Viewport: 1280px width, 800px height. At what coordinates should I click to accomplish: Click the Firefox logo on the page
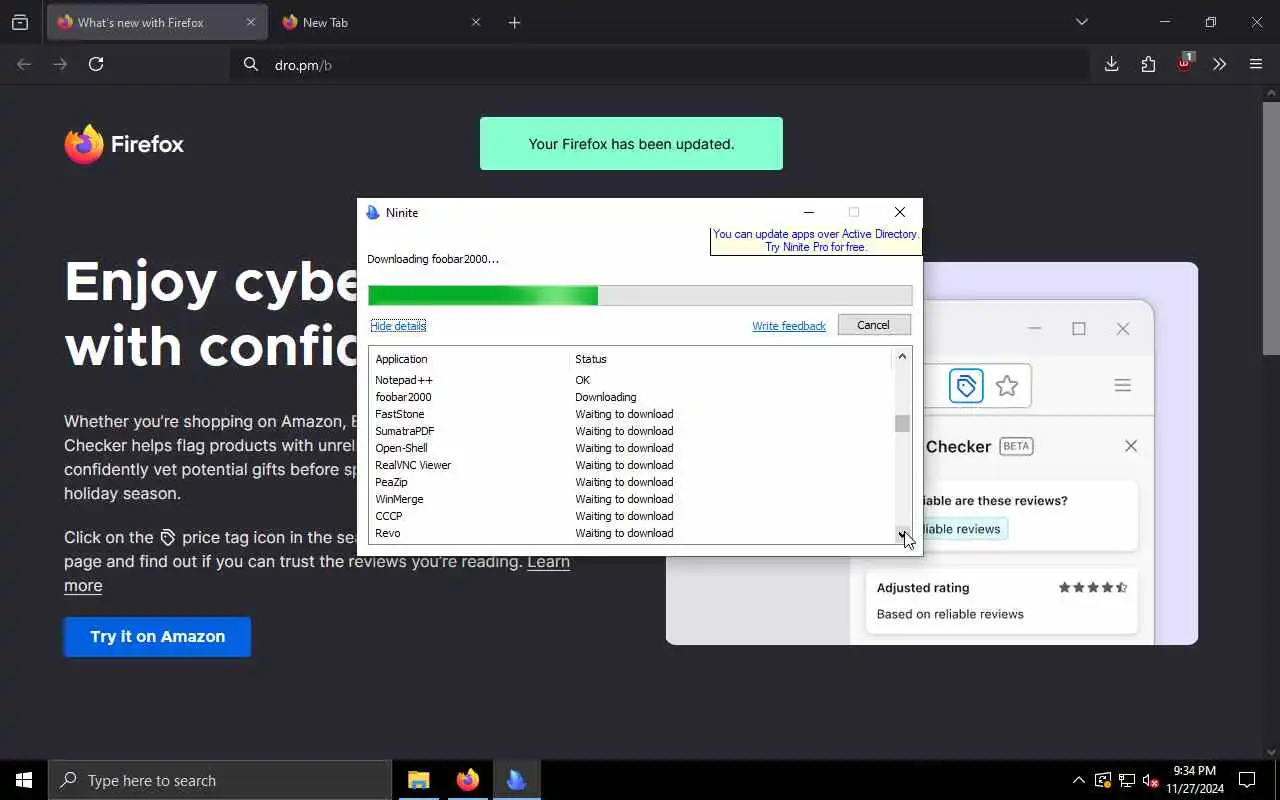124,144
